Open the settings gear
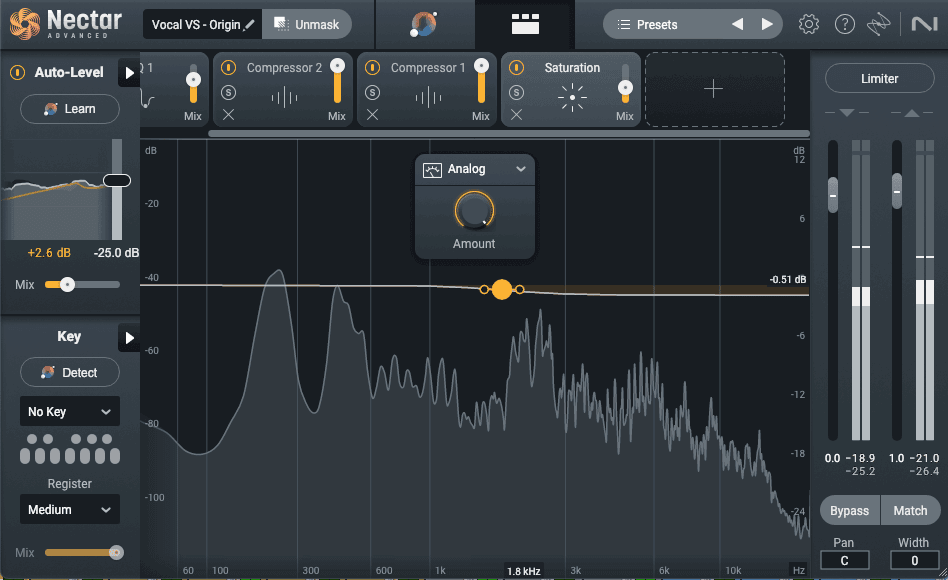The height and width of the screenshot is (580, 948). coord(808,24)
